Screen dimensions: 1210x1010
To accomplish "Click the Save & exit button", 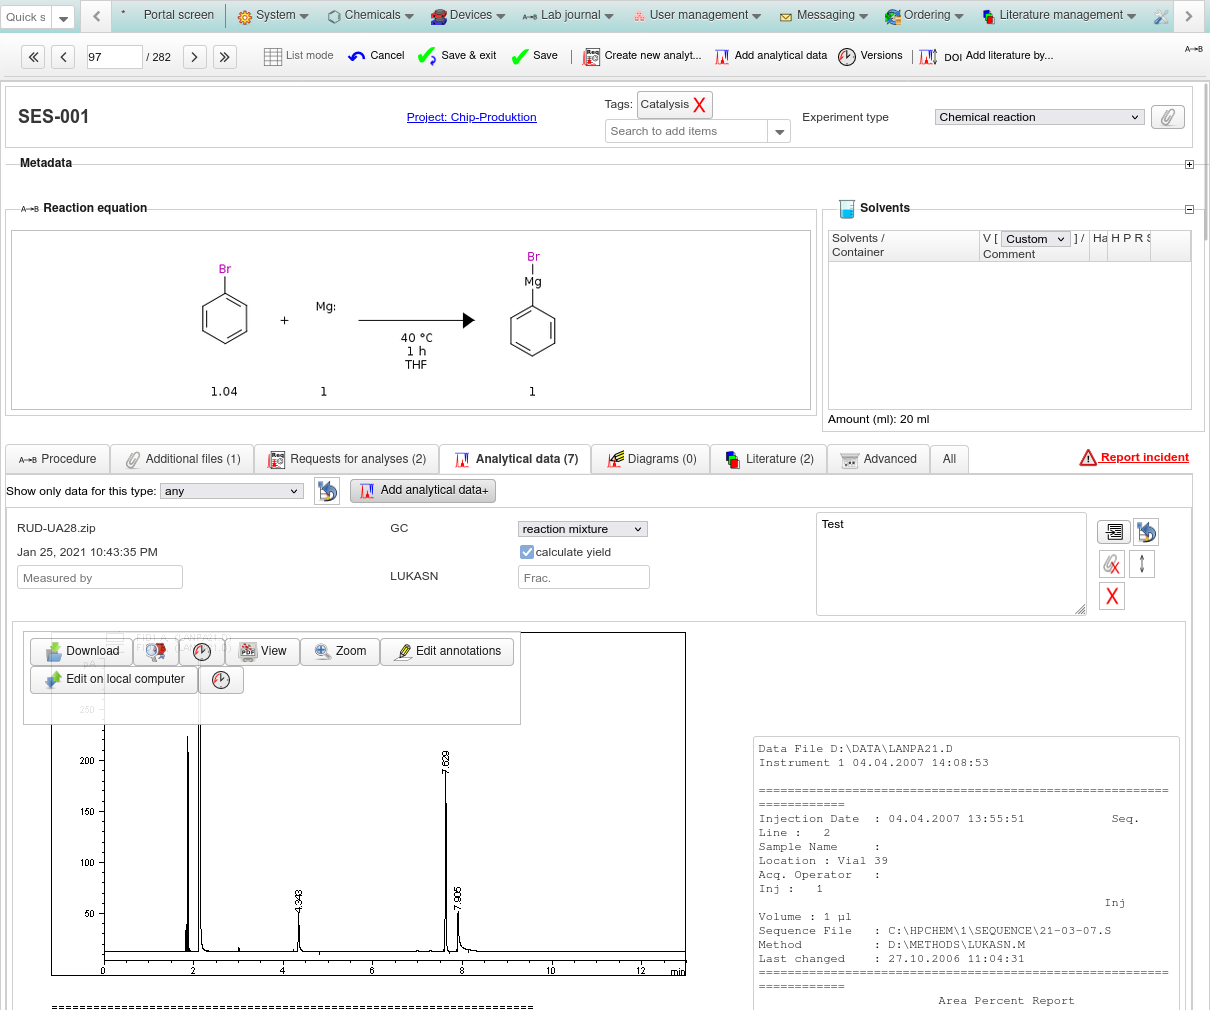I will tap(457, 56).
